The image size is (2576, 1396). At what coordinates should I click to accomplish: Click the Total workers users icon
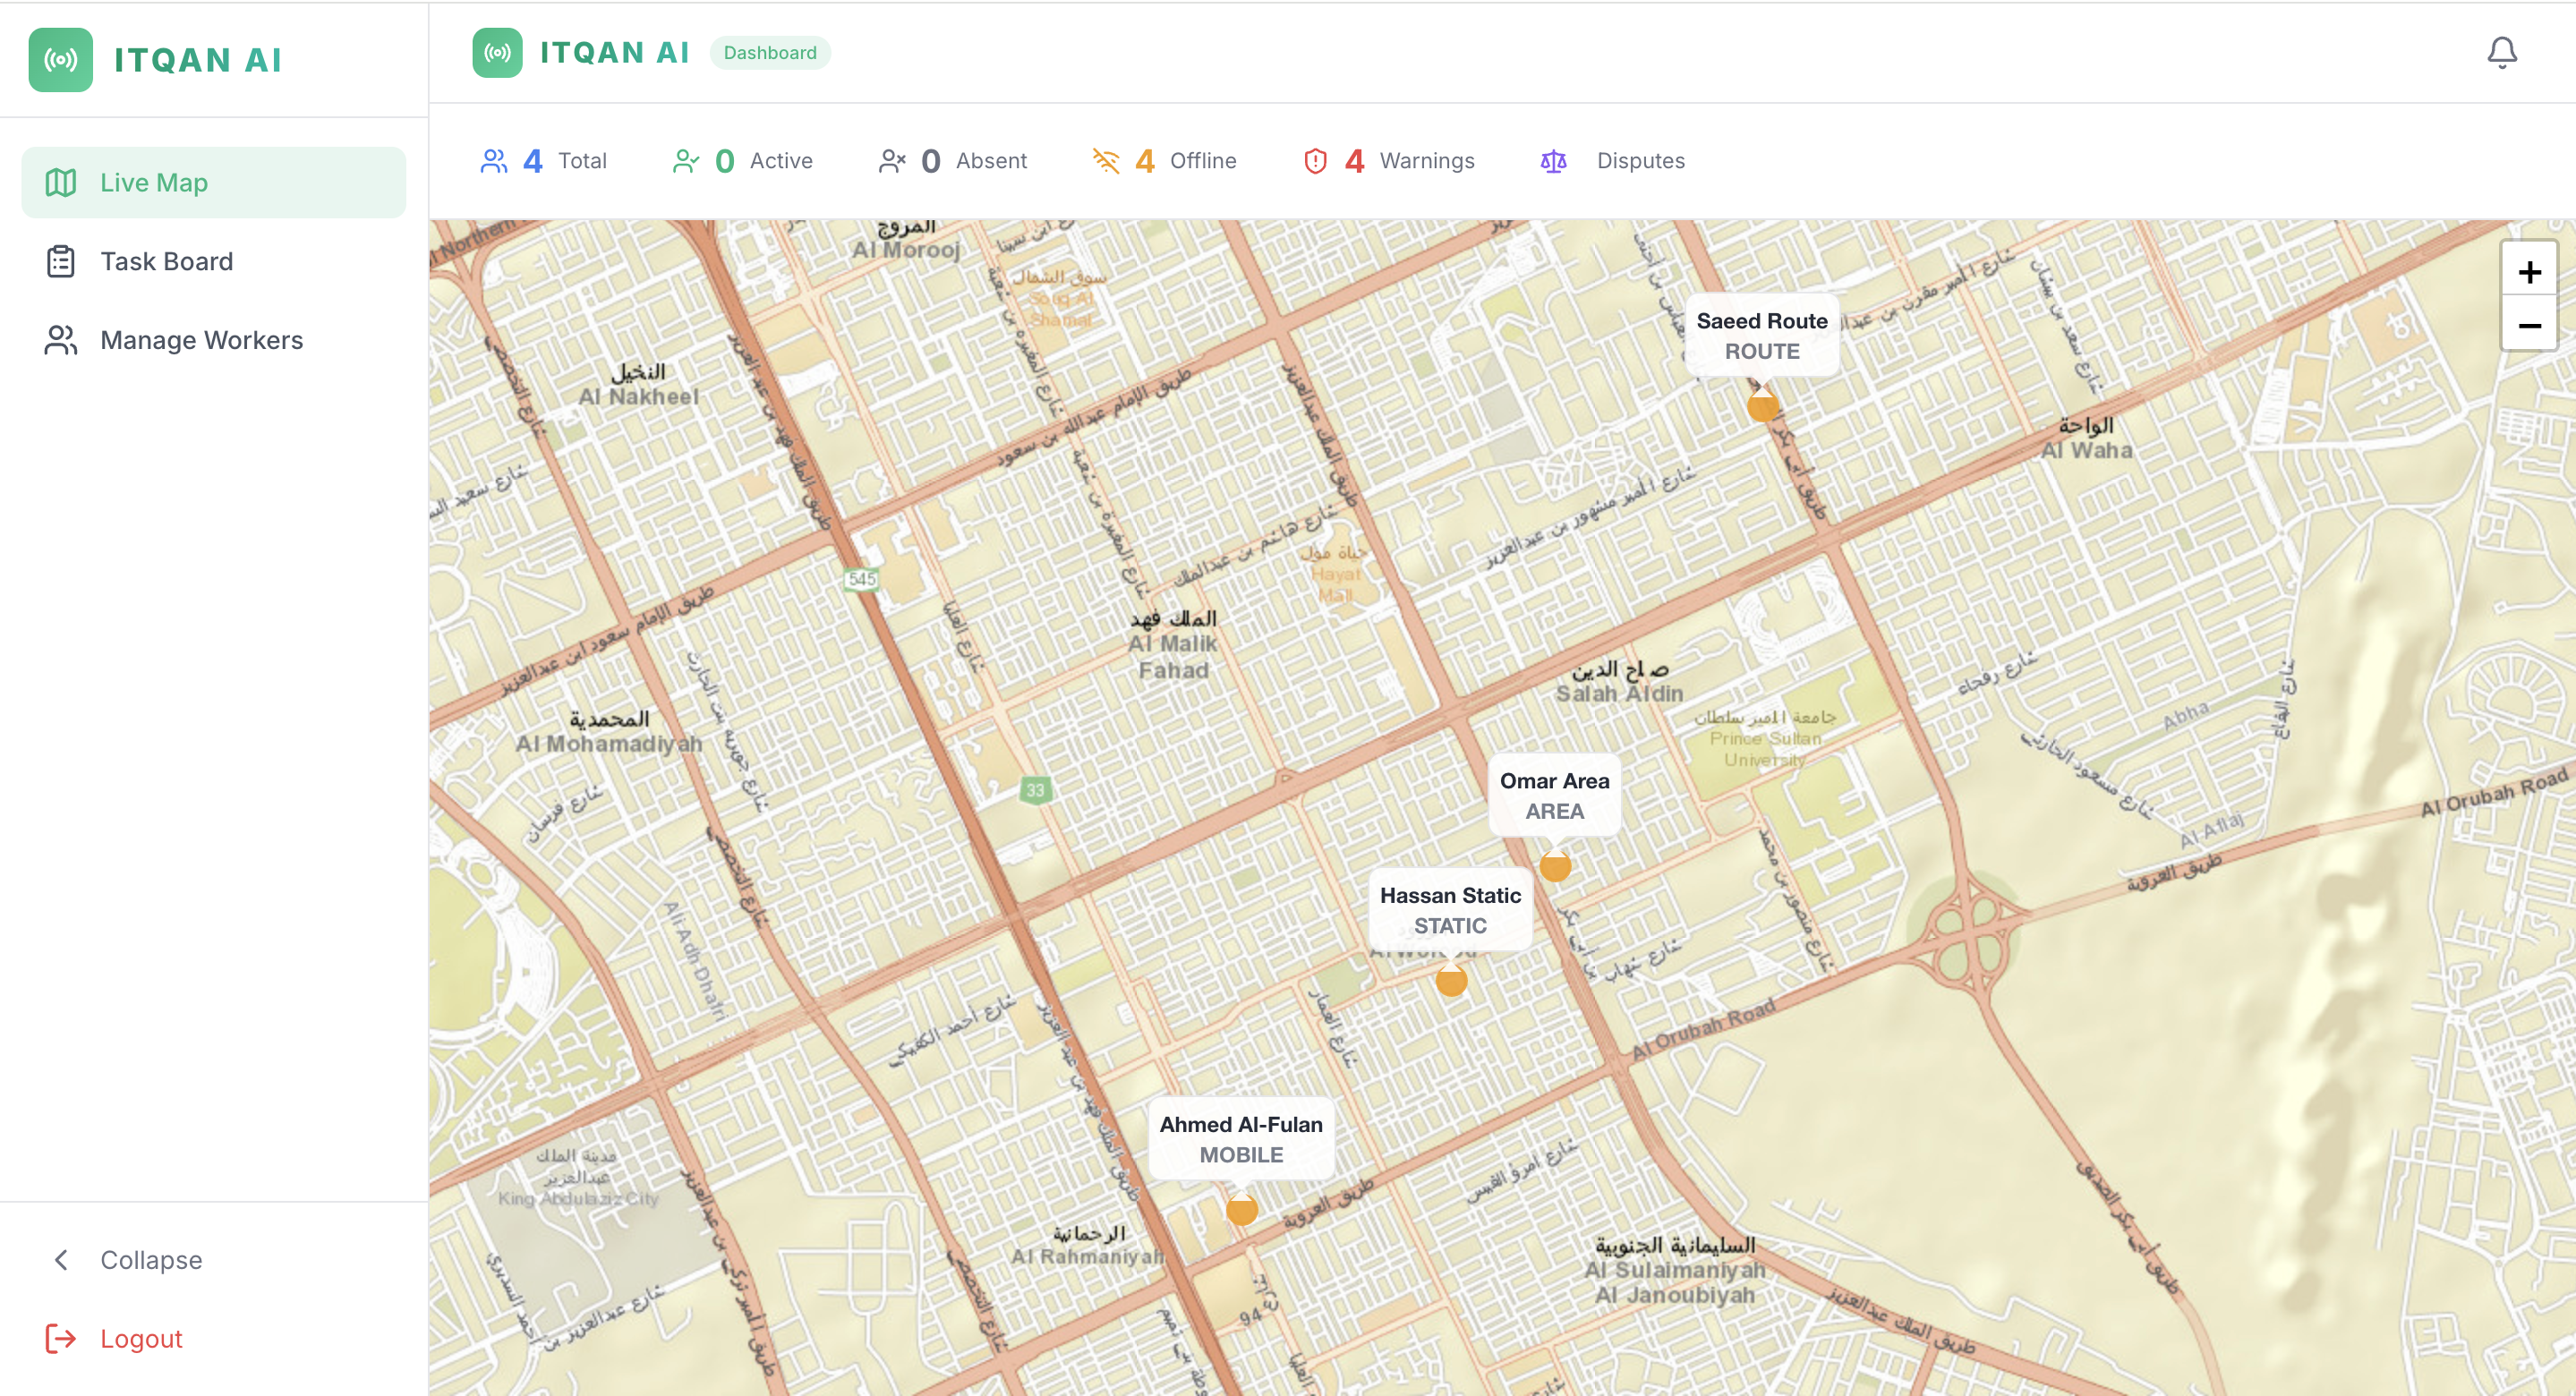[494, 161]
